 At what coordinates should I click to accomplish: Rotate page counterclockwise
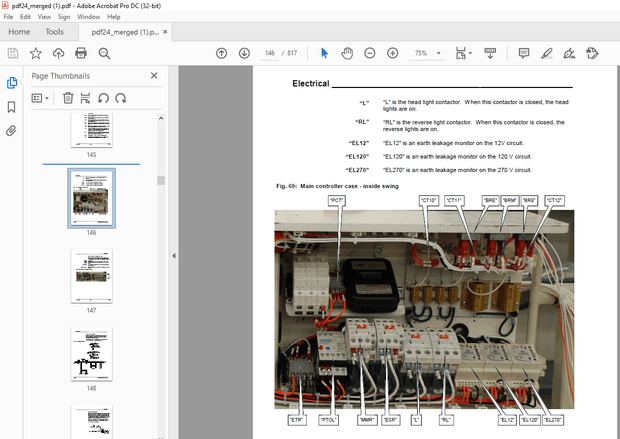pyautogui.click(x=103, y=98)
